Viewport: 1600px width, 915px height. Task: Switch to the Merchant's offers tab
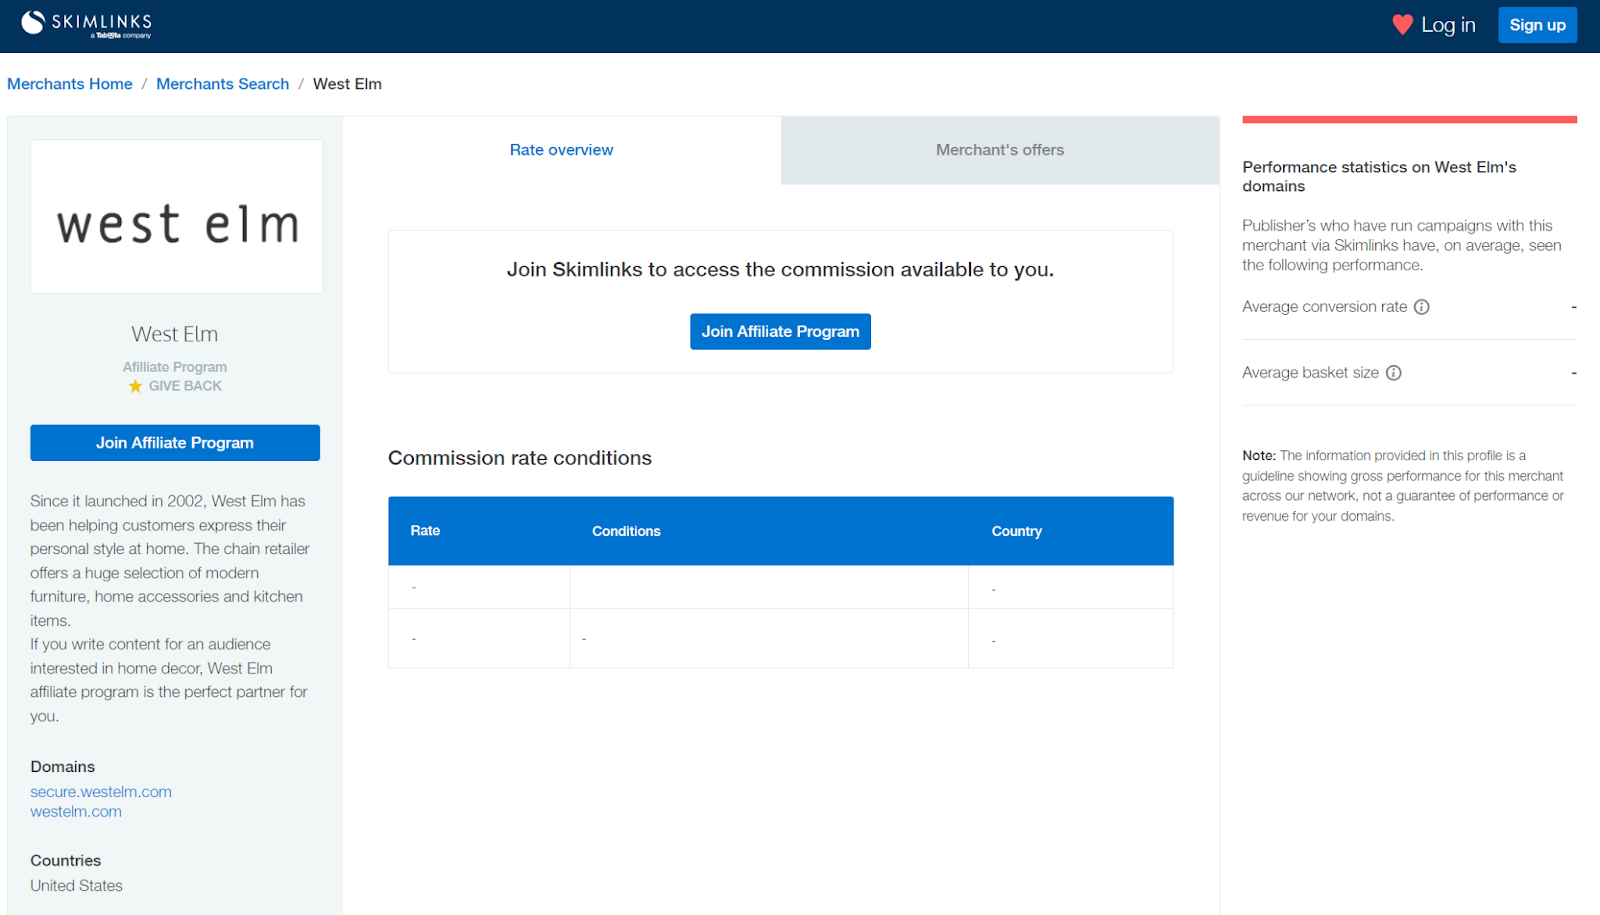(x=1000, y=150)
